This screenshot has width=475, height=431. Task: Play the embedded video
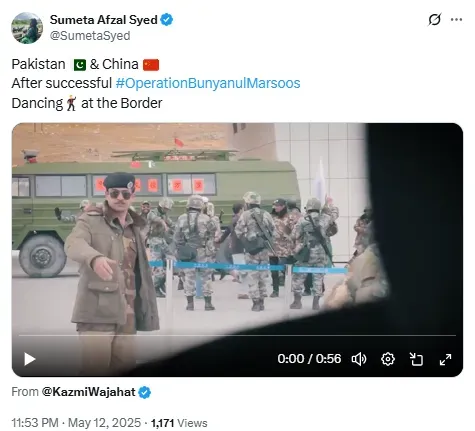30,359
